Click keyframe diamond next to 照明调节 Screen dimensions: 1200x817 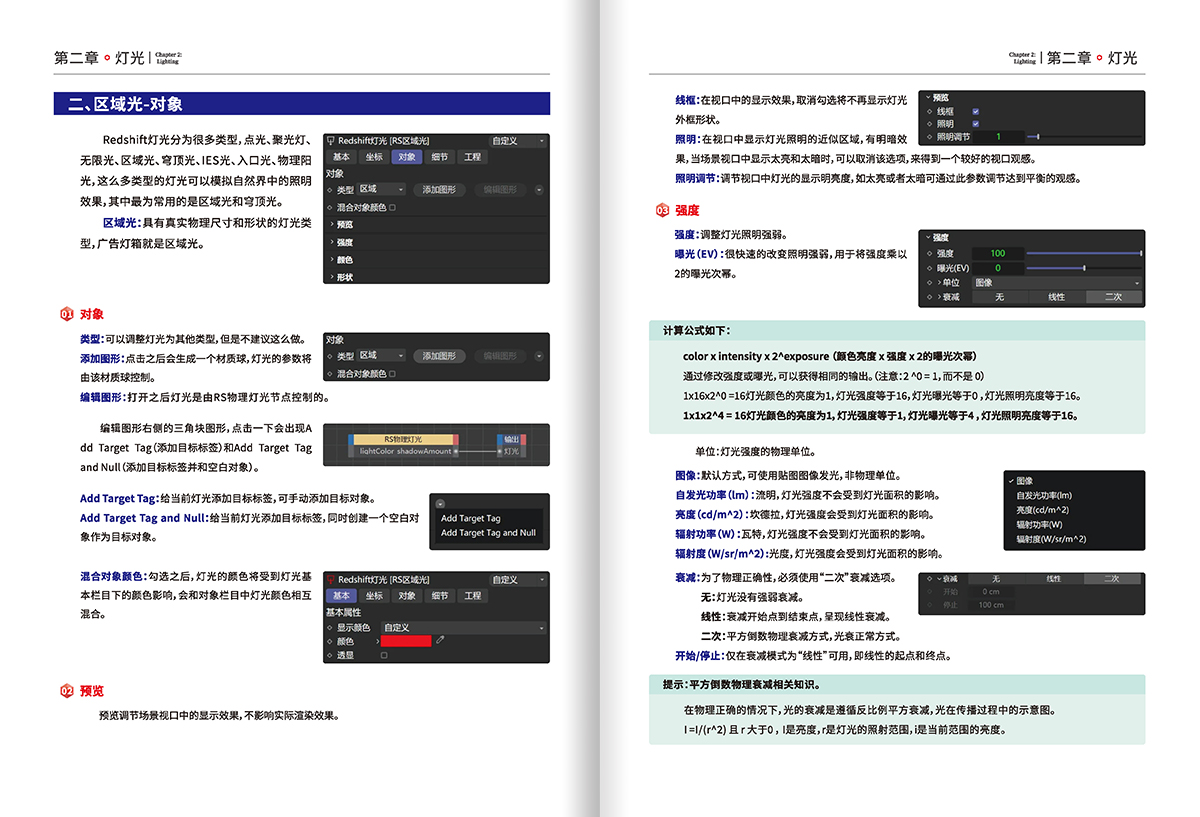coord(930,136)
